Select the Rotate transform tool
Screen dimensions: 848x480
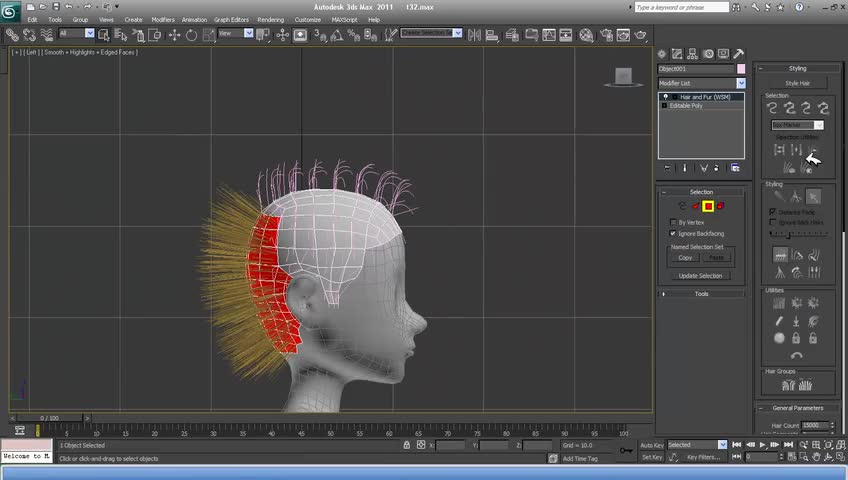point(190,35)
